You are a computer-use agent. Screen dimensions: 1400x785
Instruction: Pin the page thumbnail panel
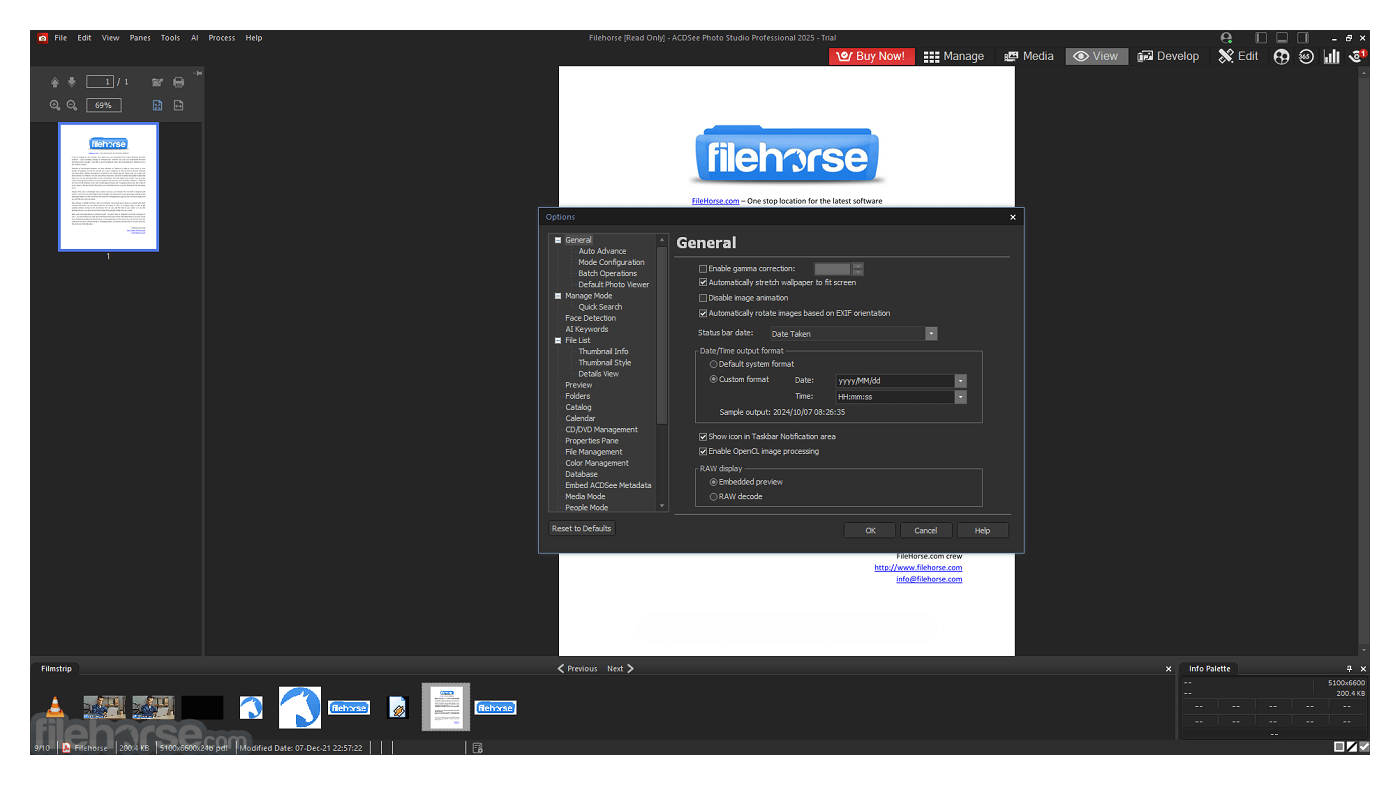click(198, 73)
